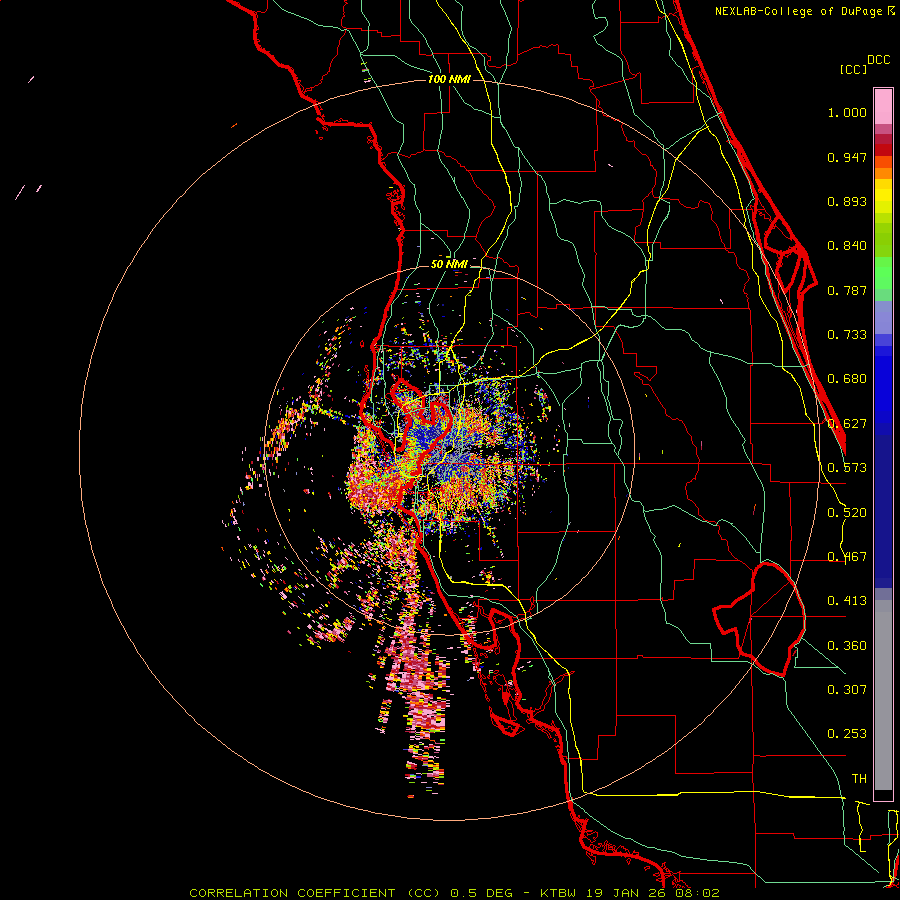Pick the large gray swatch on the color bar
The height and width of the screenshot is (900, 900).
[x=883, y=695]
